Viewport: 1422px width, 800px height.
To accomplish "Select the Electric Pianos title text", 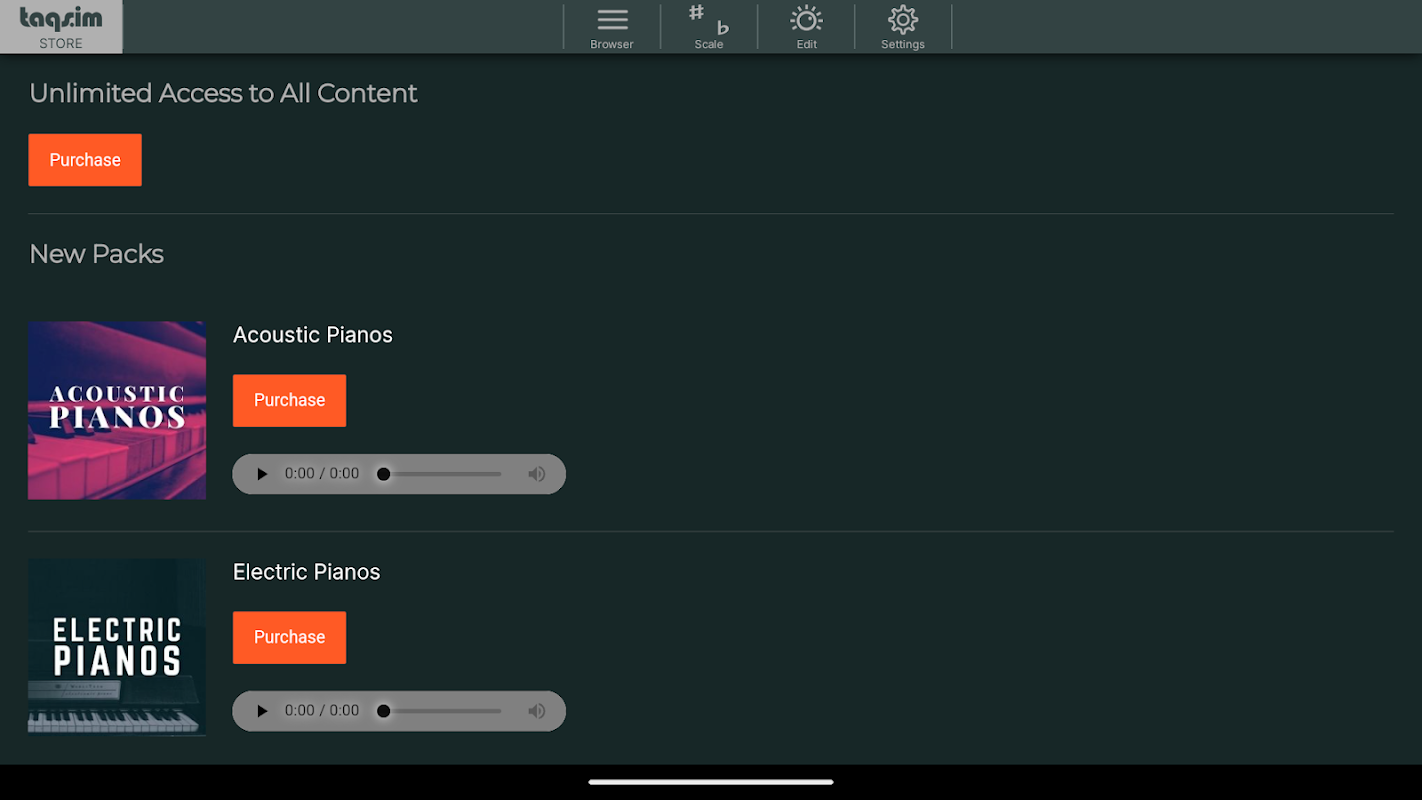I will pyautogui.click(x=307, y=572).
